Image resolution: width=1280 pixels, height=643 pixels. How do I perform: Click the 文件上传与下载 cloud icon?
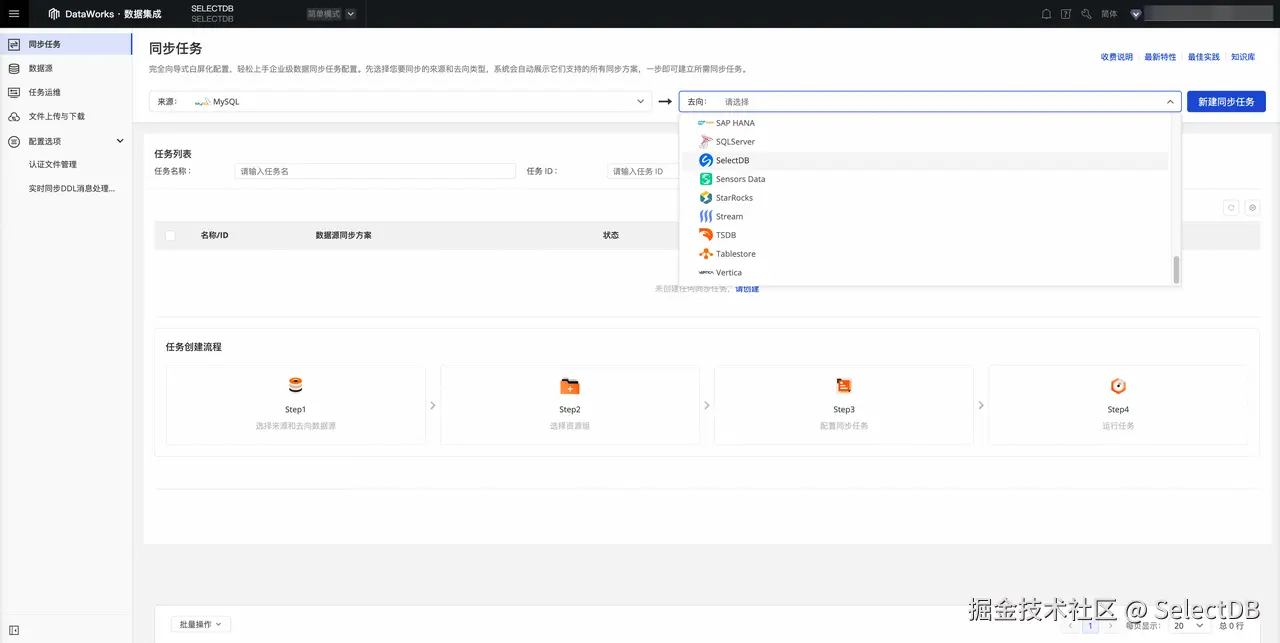pos(14,116)
